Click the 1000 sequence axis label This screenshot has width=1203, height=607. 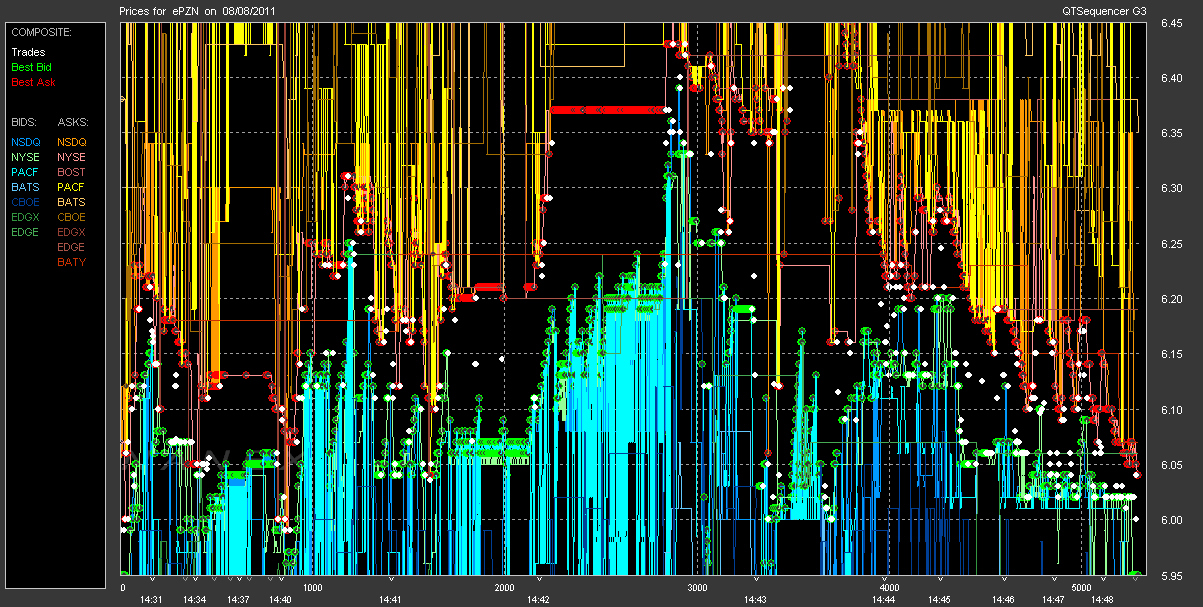point(313,588)
